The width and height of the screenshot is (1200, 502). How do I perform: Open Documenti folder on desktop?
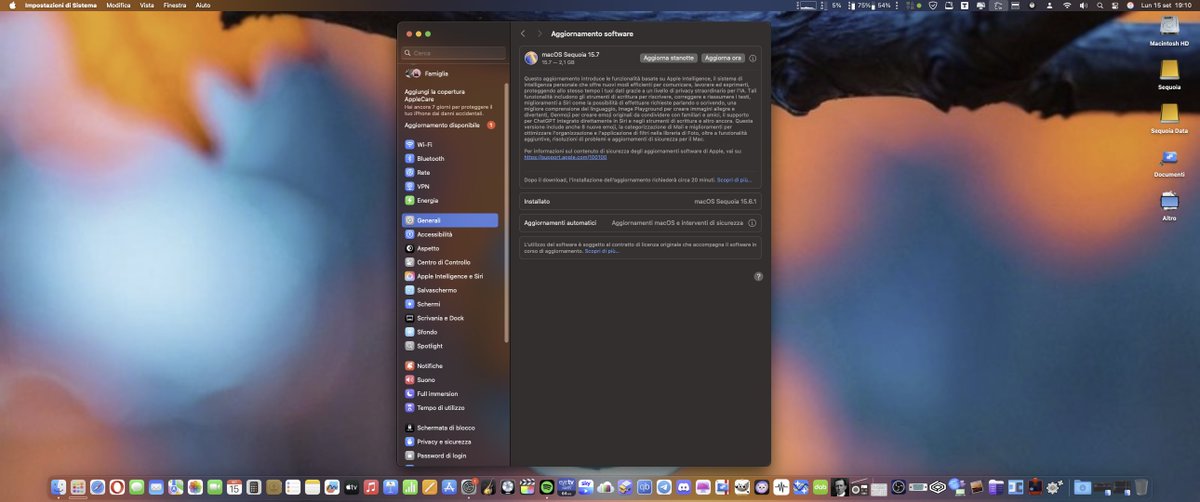click(1169, 162)
